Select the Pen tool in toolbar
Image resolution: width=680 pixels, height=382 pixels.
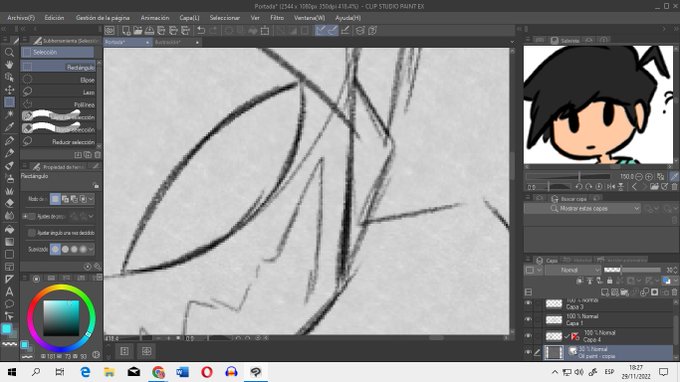click(9, 140)
